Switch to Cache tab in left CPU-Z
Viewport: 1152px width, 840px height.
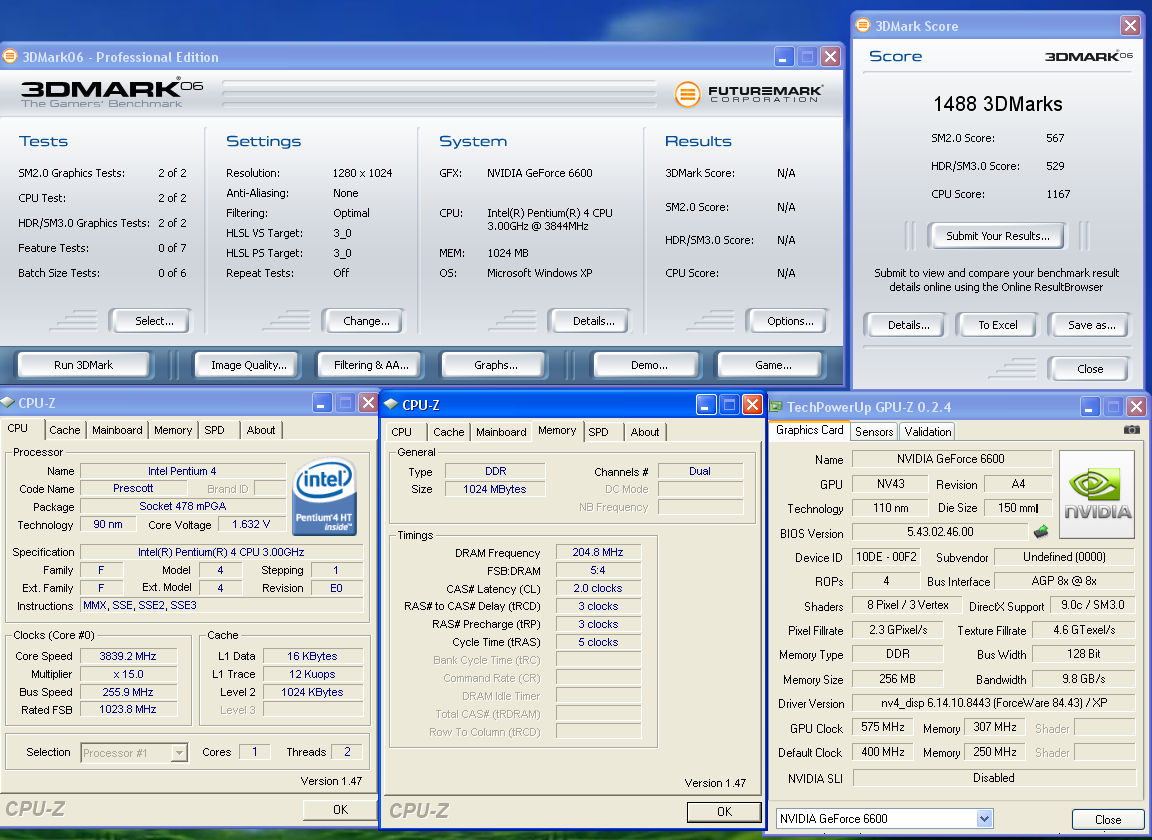click(65, 430)
